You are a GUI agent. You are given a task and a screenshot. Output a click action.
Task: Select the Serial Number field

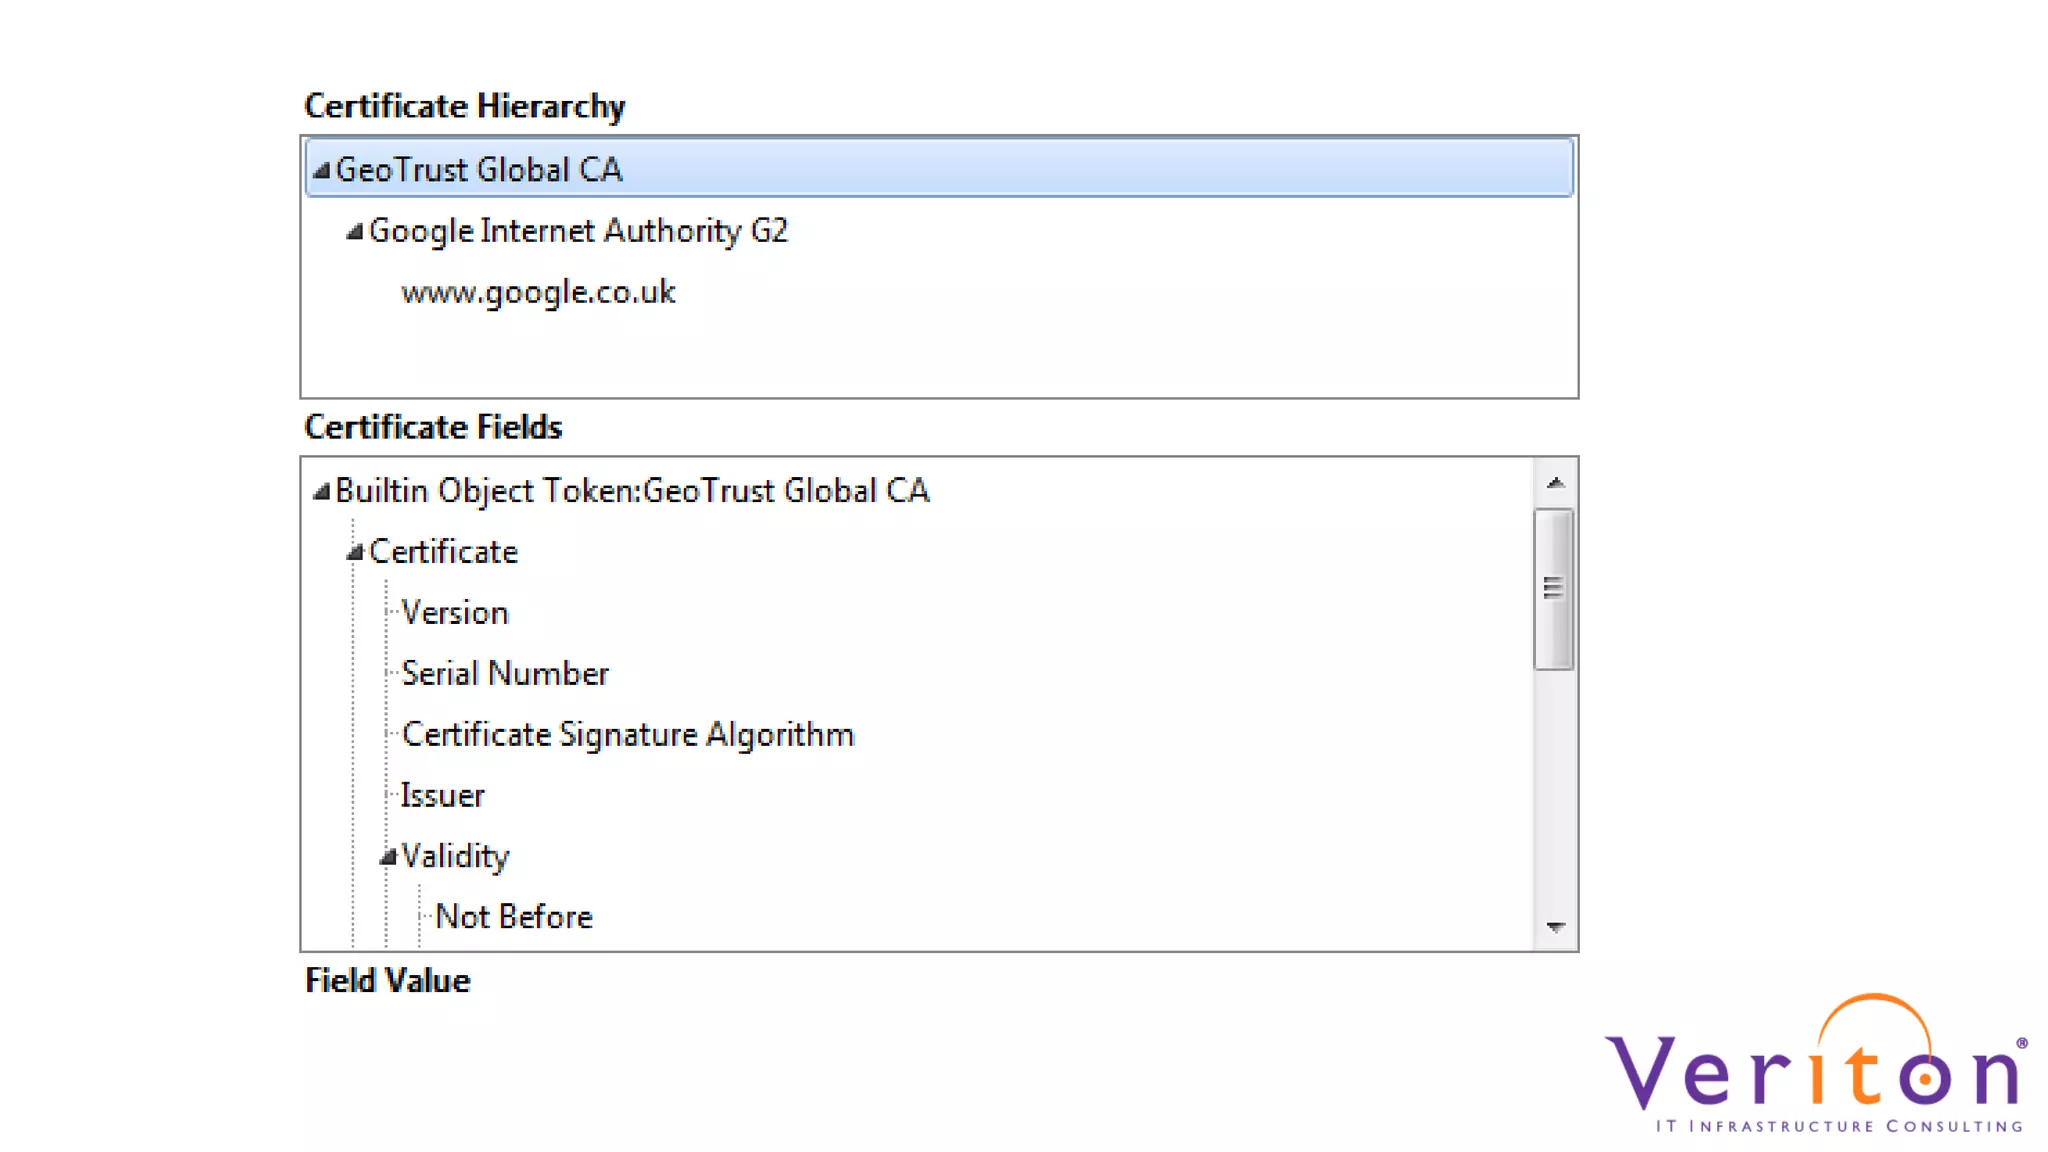505,674
